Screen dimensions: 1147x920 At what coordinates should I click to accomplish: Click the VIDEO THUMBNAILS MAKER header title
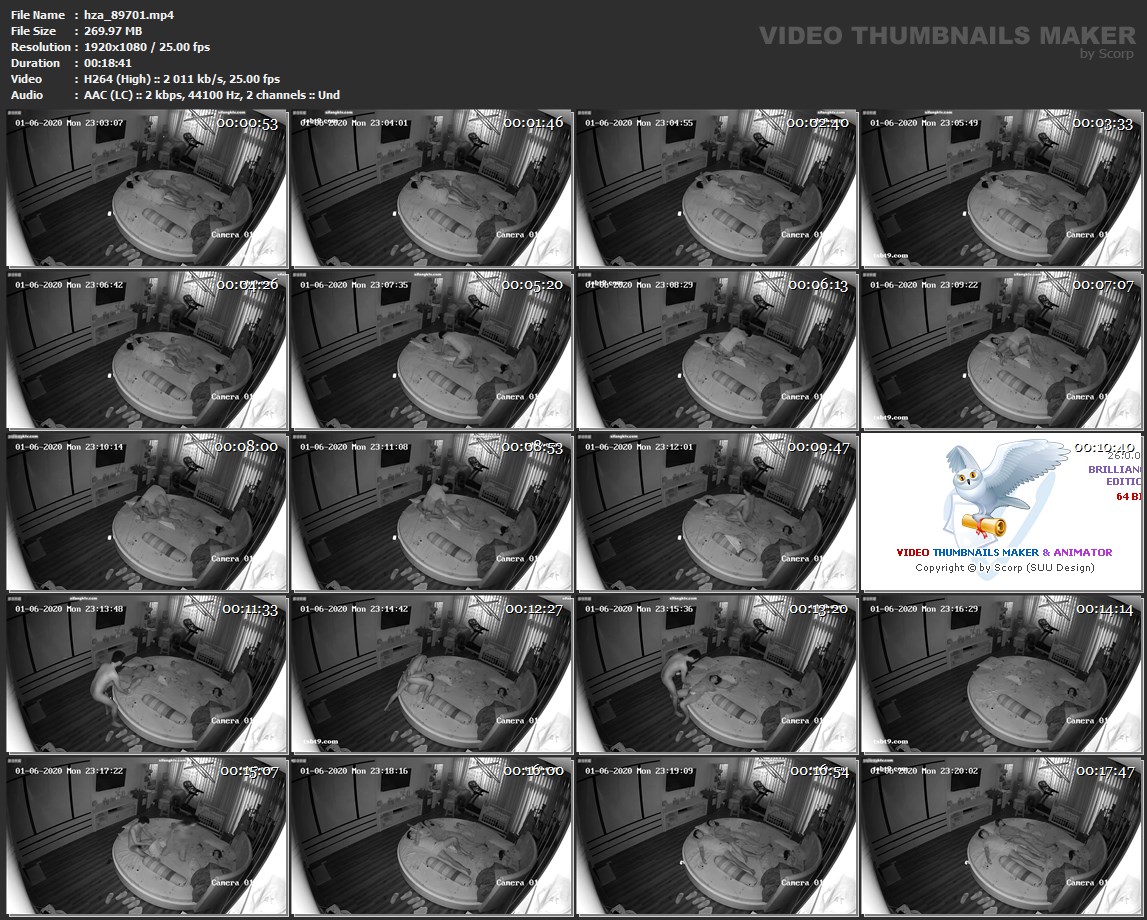[947, 35]
